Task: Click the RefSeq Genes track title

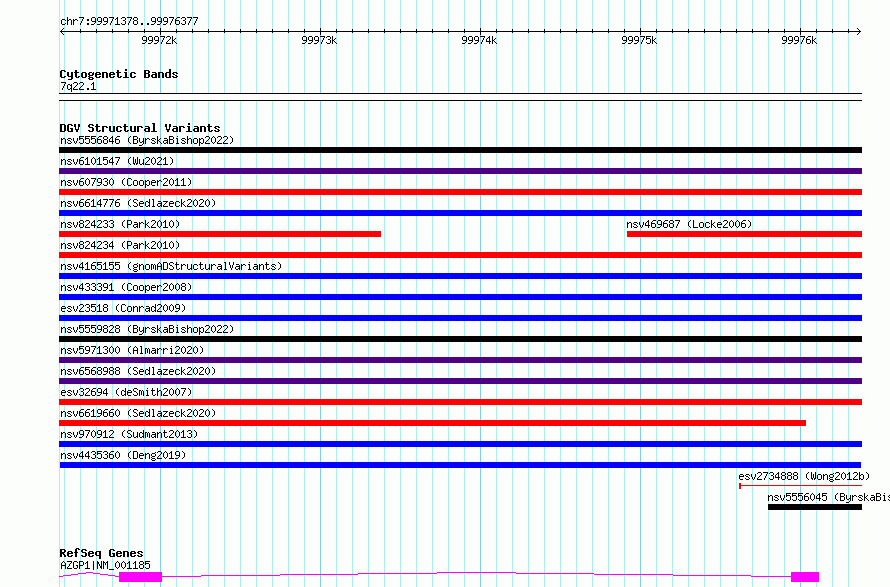Action: [x=101, y=554]
